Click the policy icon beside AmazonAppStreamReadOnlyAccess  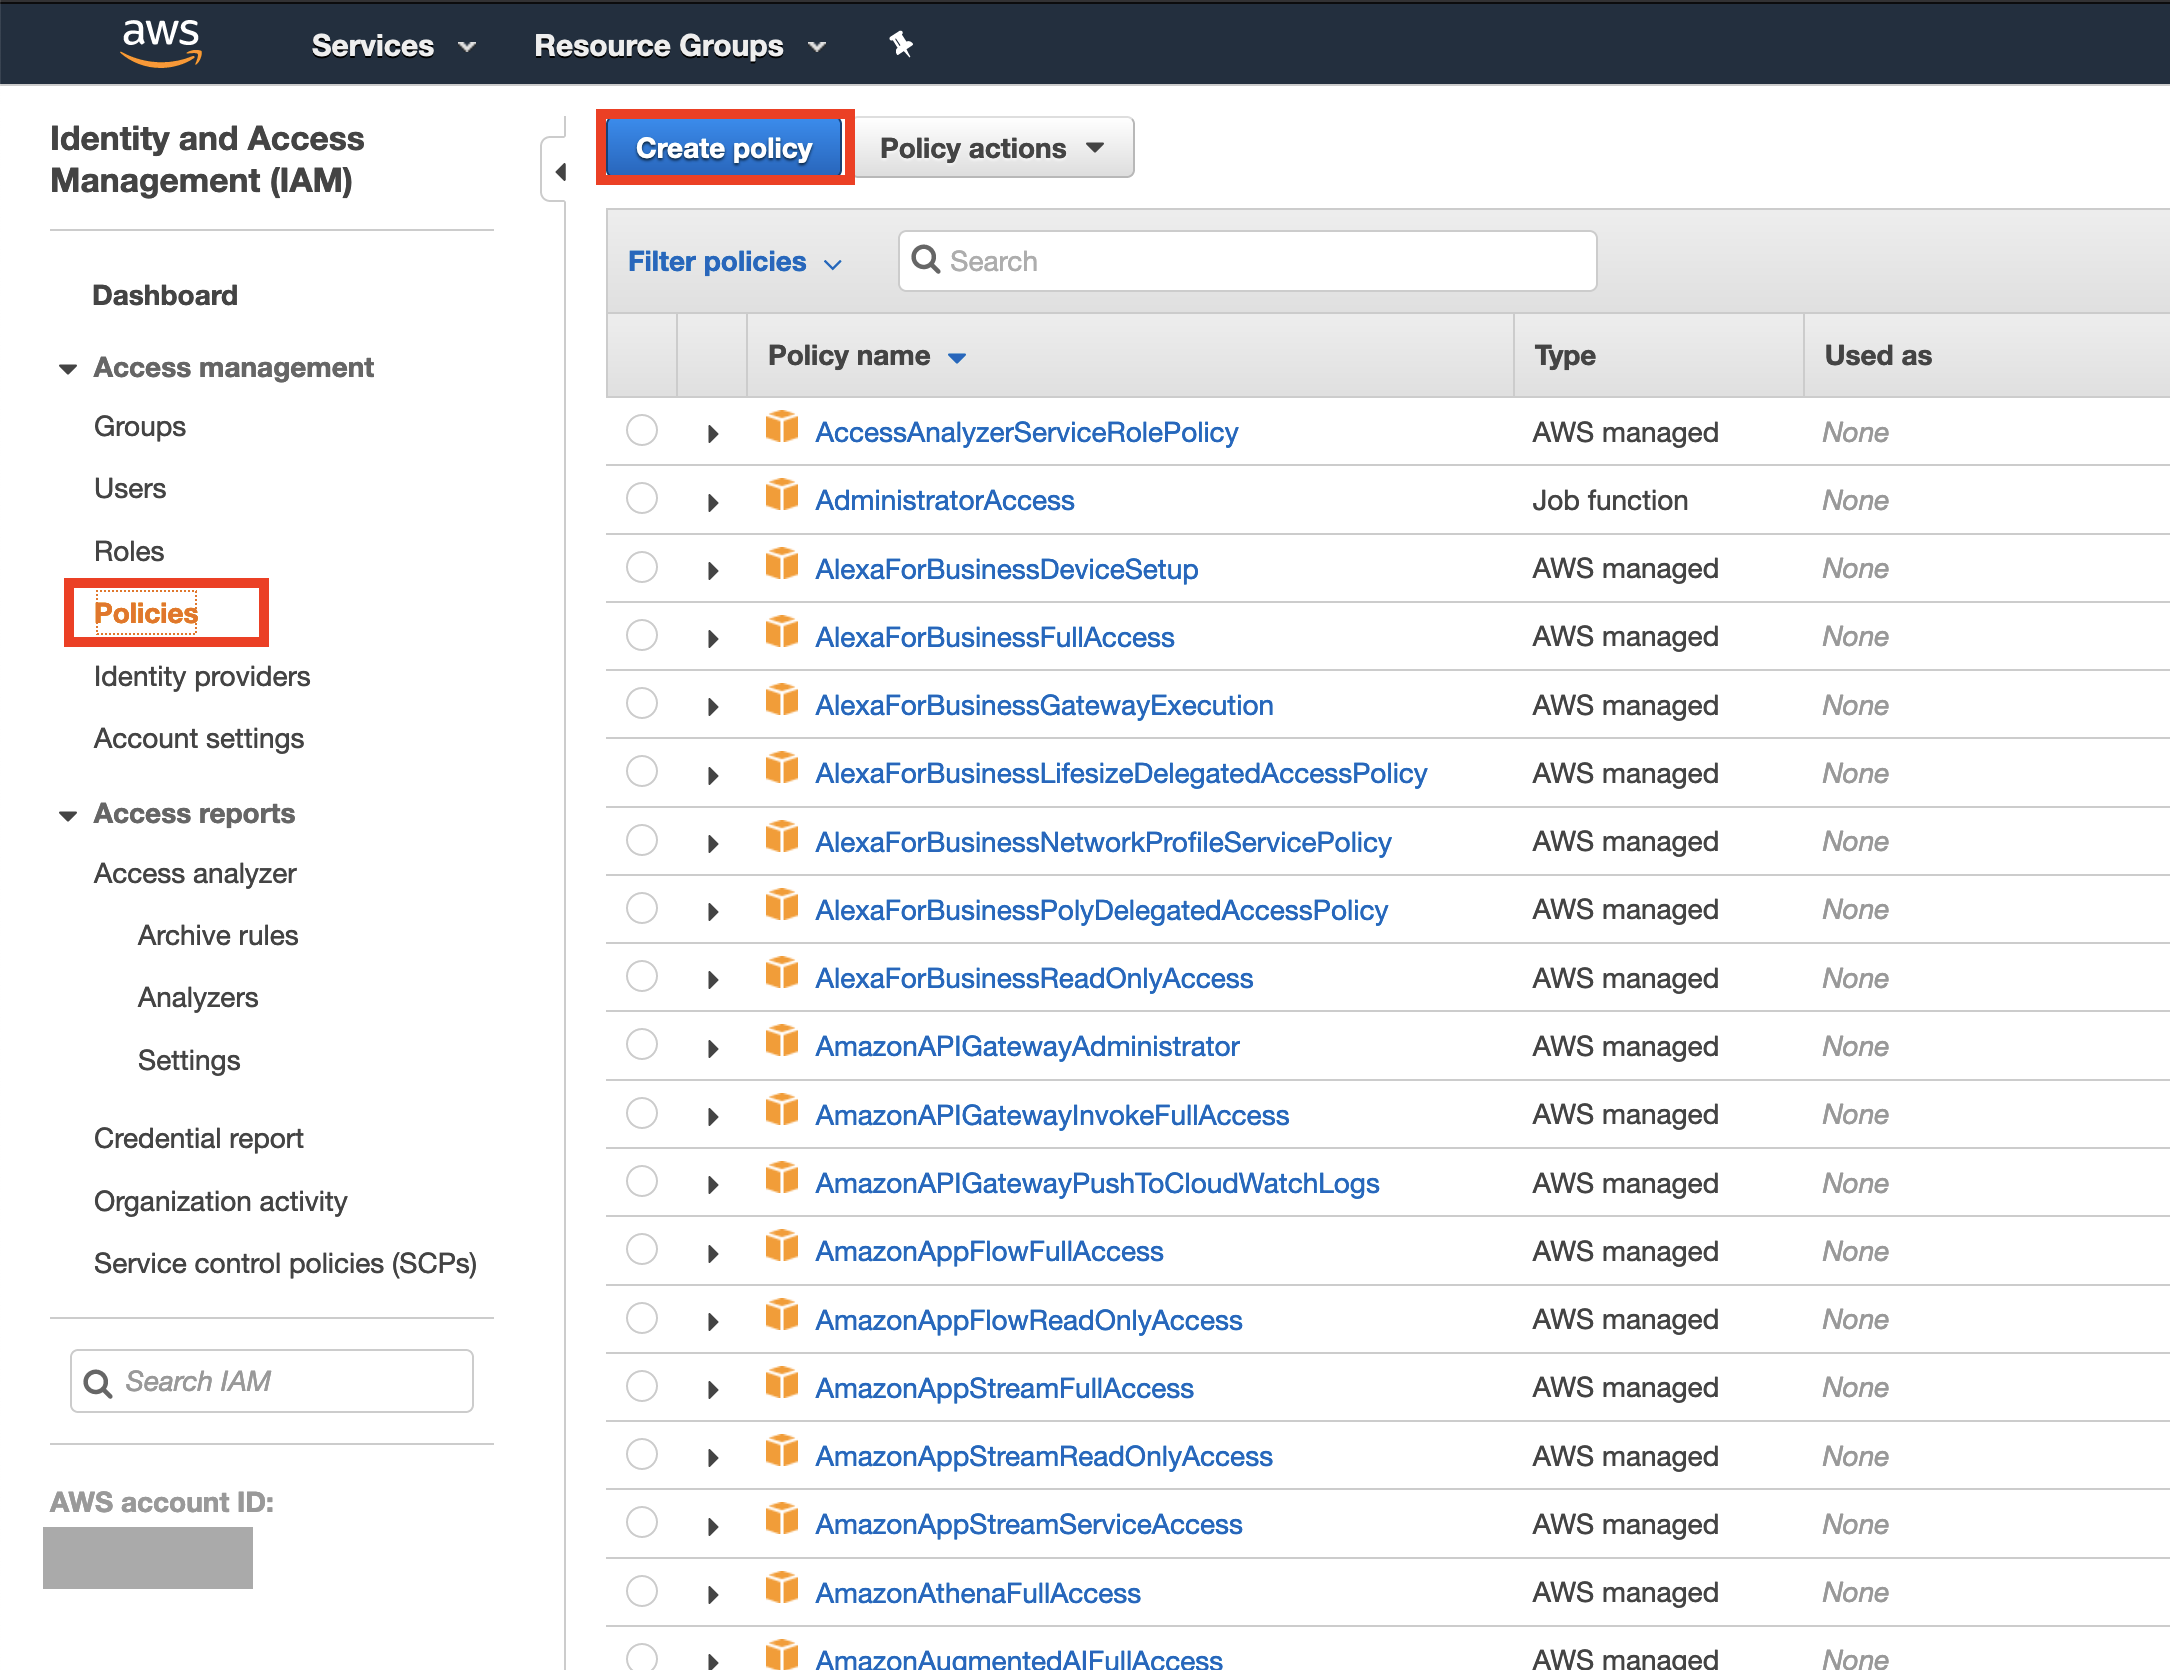point(782,1452)
